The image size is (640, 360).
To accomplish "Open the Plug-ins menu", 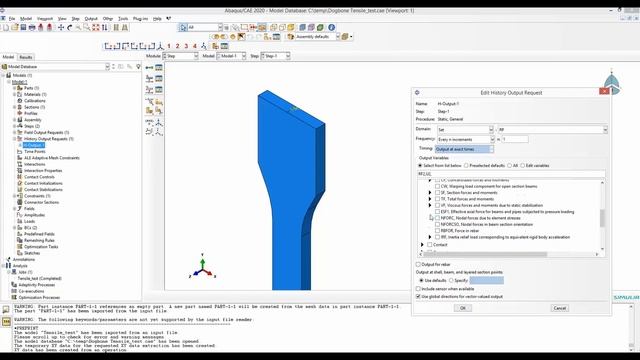I will (x=140, y=18).
